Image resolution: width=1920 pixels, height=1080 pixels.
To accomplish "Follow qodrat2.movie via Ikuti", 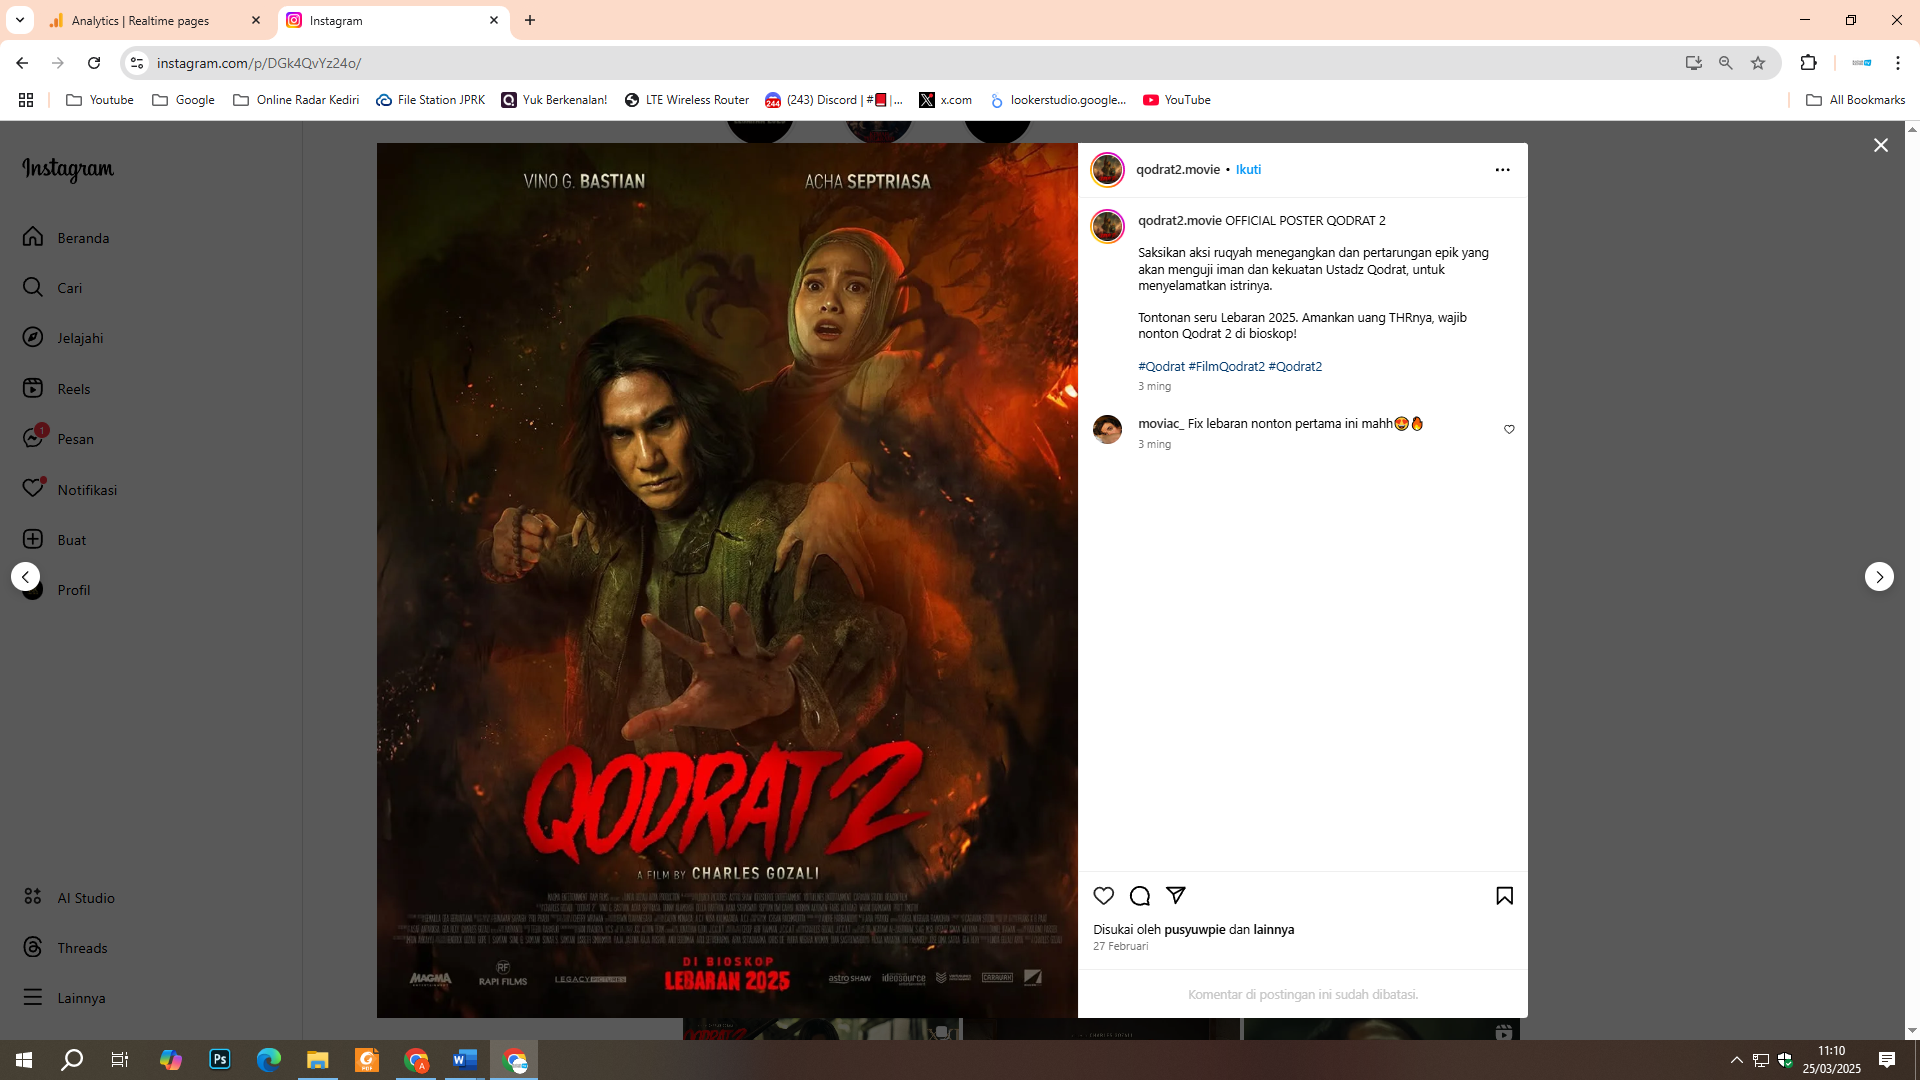I will [x=1248, y=170].
